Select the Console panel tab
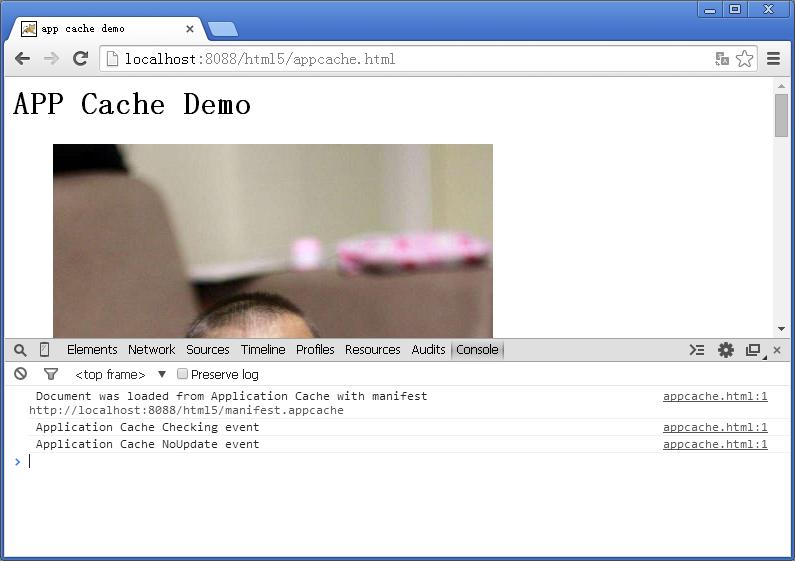This screenshot has width=795, height=561. (477, 349)
